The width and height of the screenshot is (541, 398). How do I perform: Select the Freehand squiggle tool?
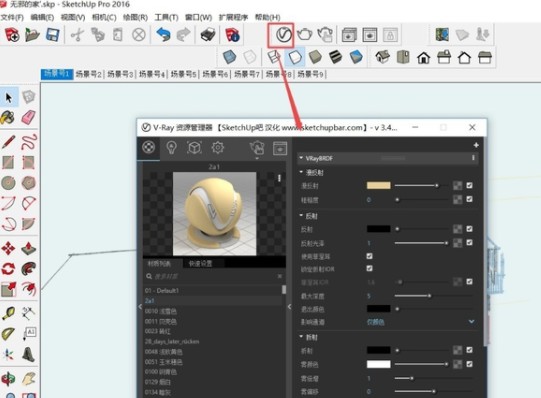pos(29,142)
